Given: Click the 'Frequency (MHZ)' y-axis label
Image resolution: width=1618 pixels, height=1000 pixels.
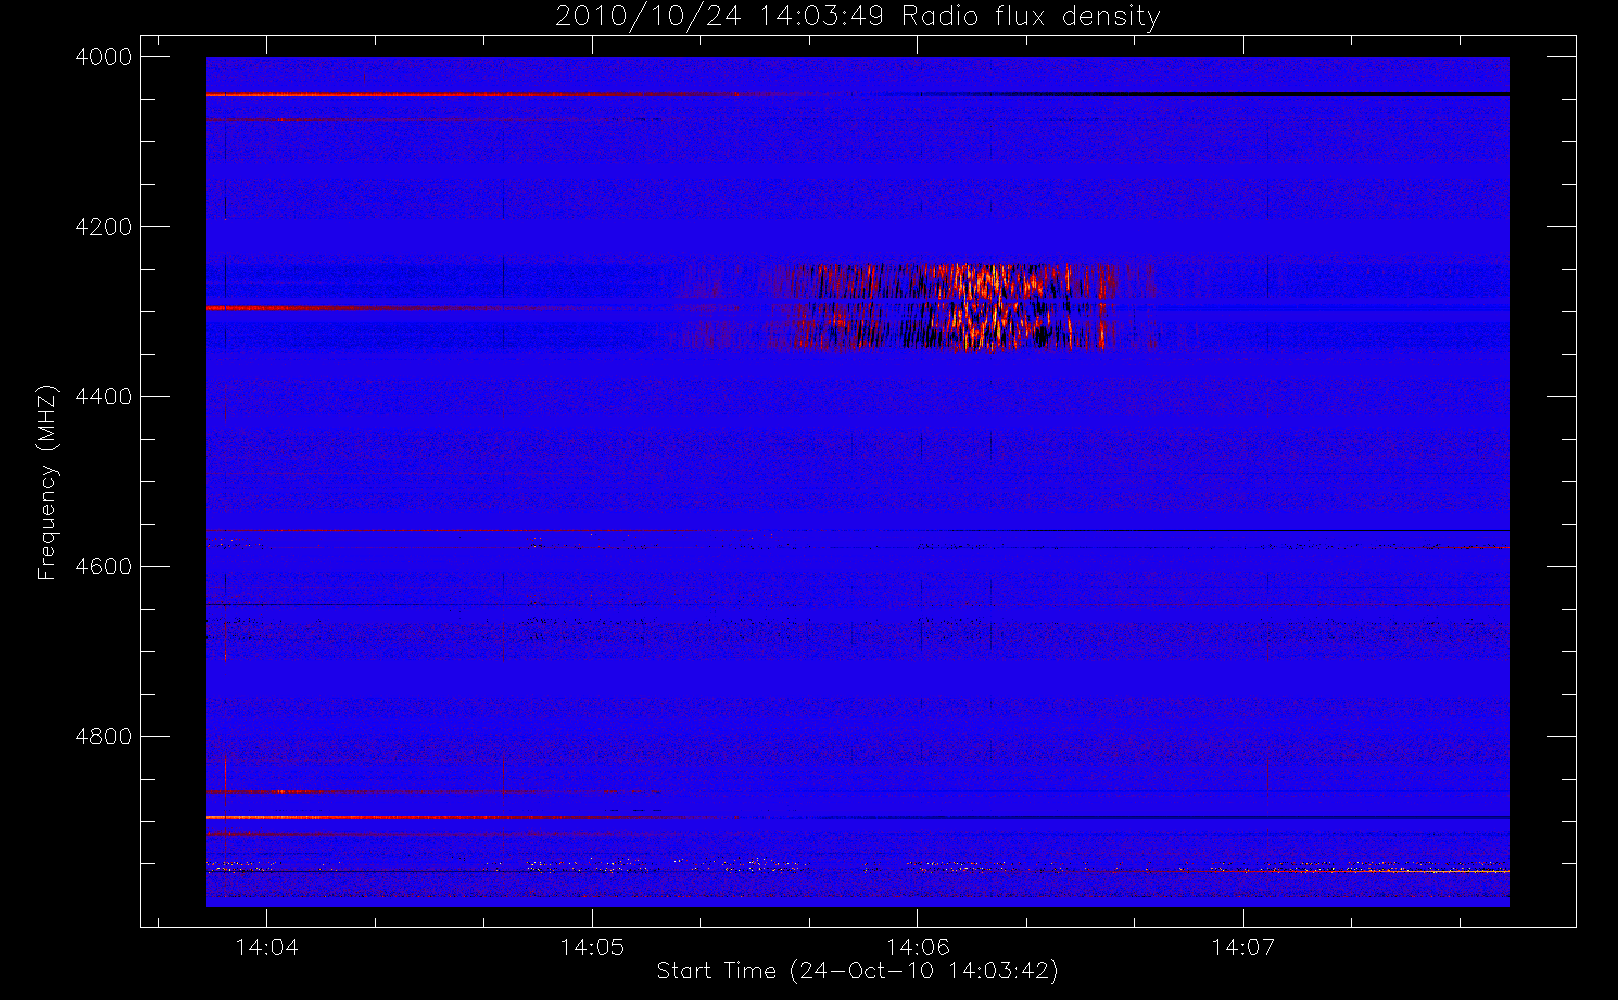Looking at the screenshot, I should click(x=46, y=482).
